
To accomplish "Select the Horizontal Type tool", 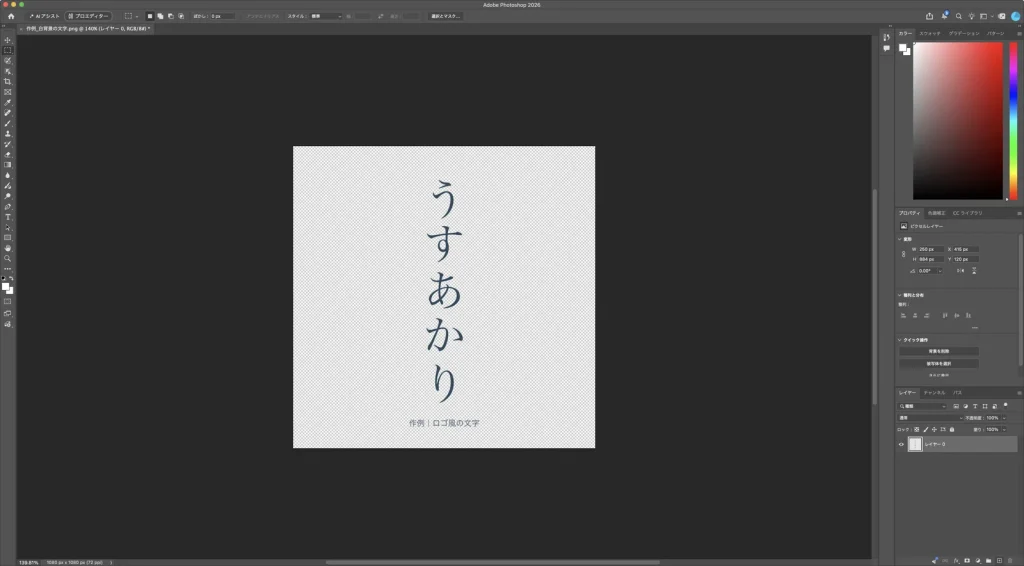I will 8,217.
